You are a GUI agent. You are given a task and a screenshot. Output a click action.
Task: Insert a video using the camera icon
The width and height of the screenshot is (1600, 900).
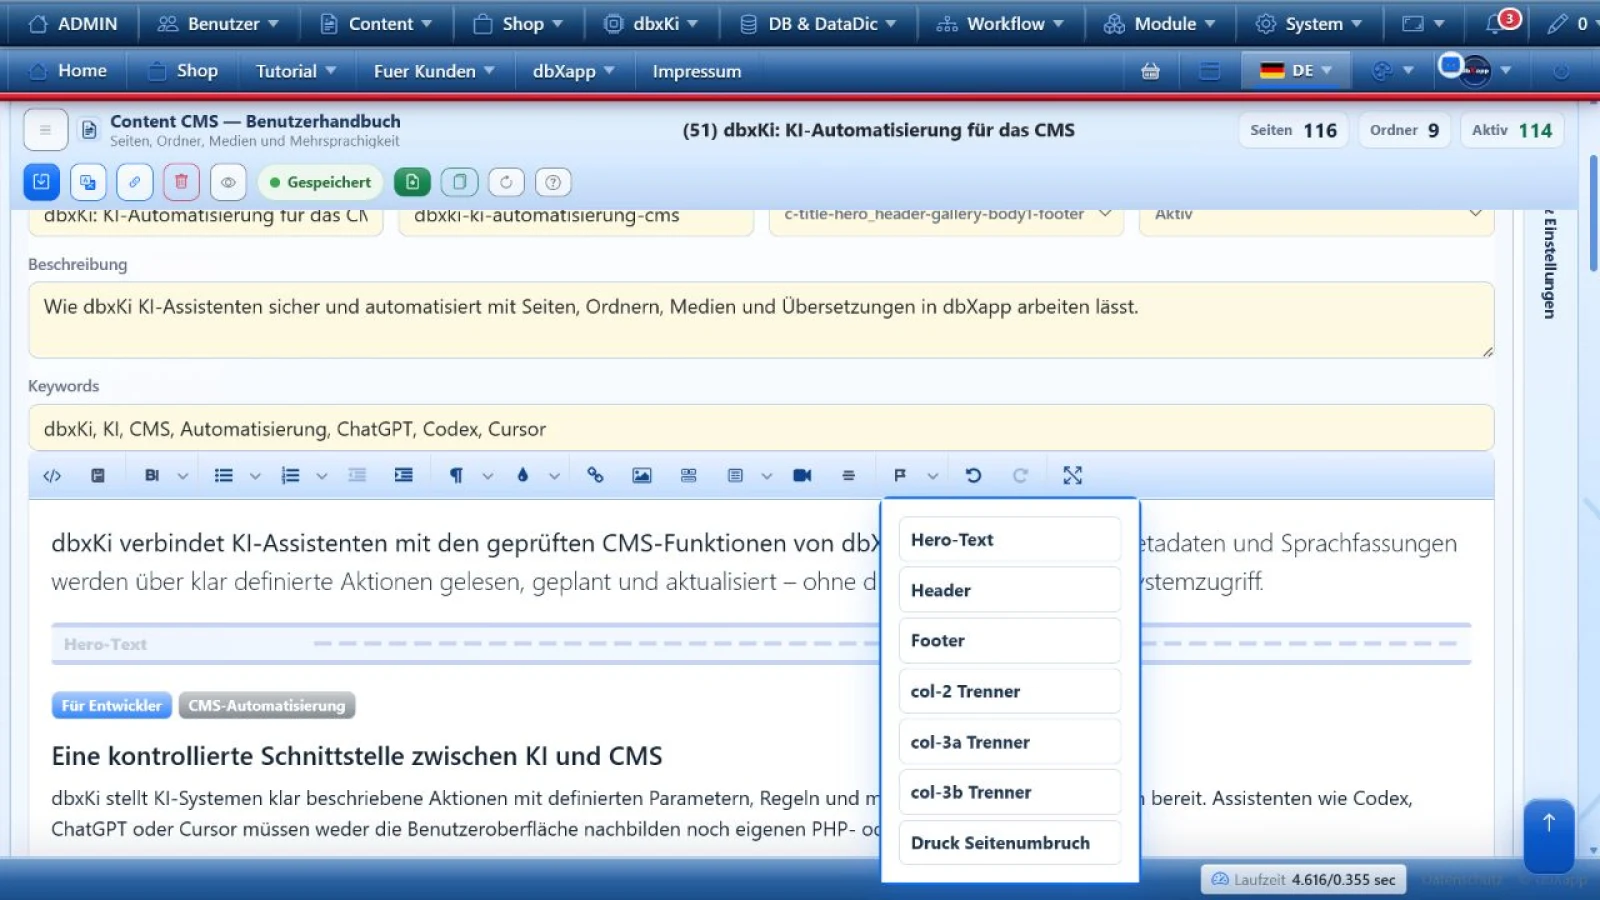coord(802,476)
